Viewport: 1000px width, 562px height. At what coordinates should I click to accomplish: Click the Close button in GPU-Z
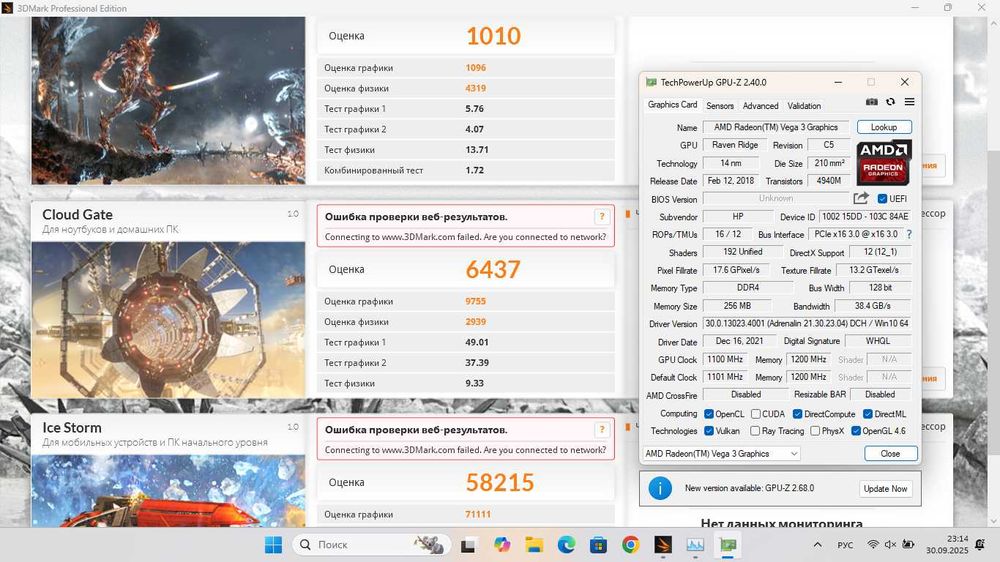[890, 454]
